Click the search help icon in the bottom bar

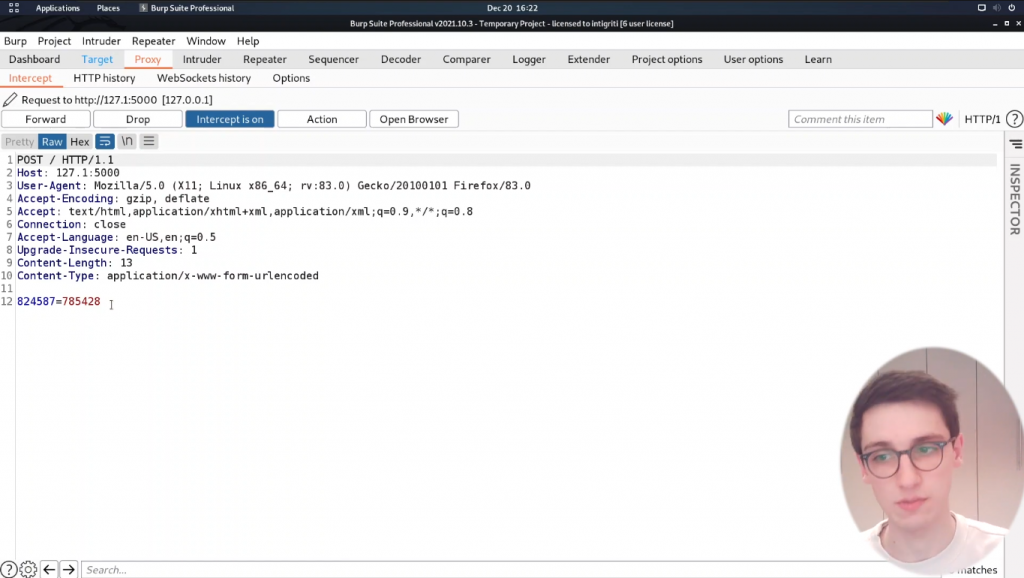(8, 570)
